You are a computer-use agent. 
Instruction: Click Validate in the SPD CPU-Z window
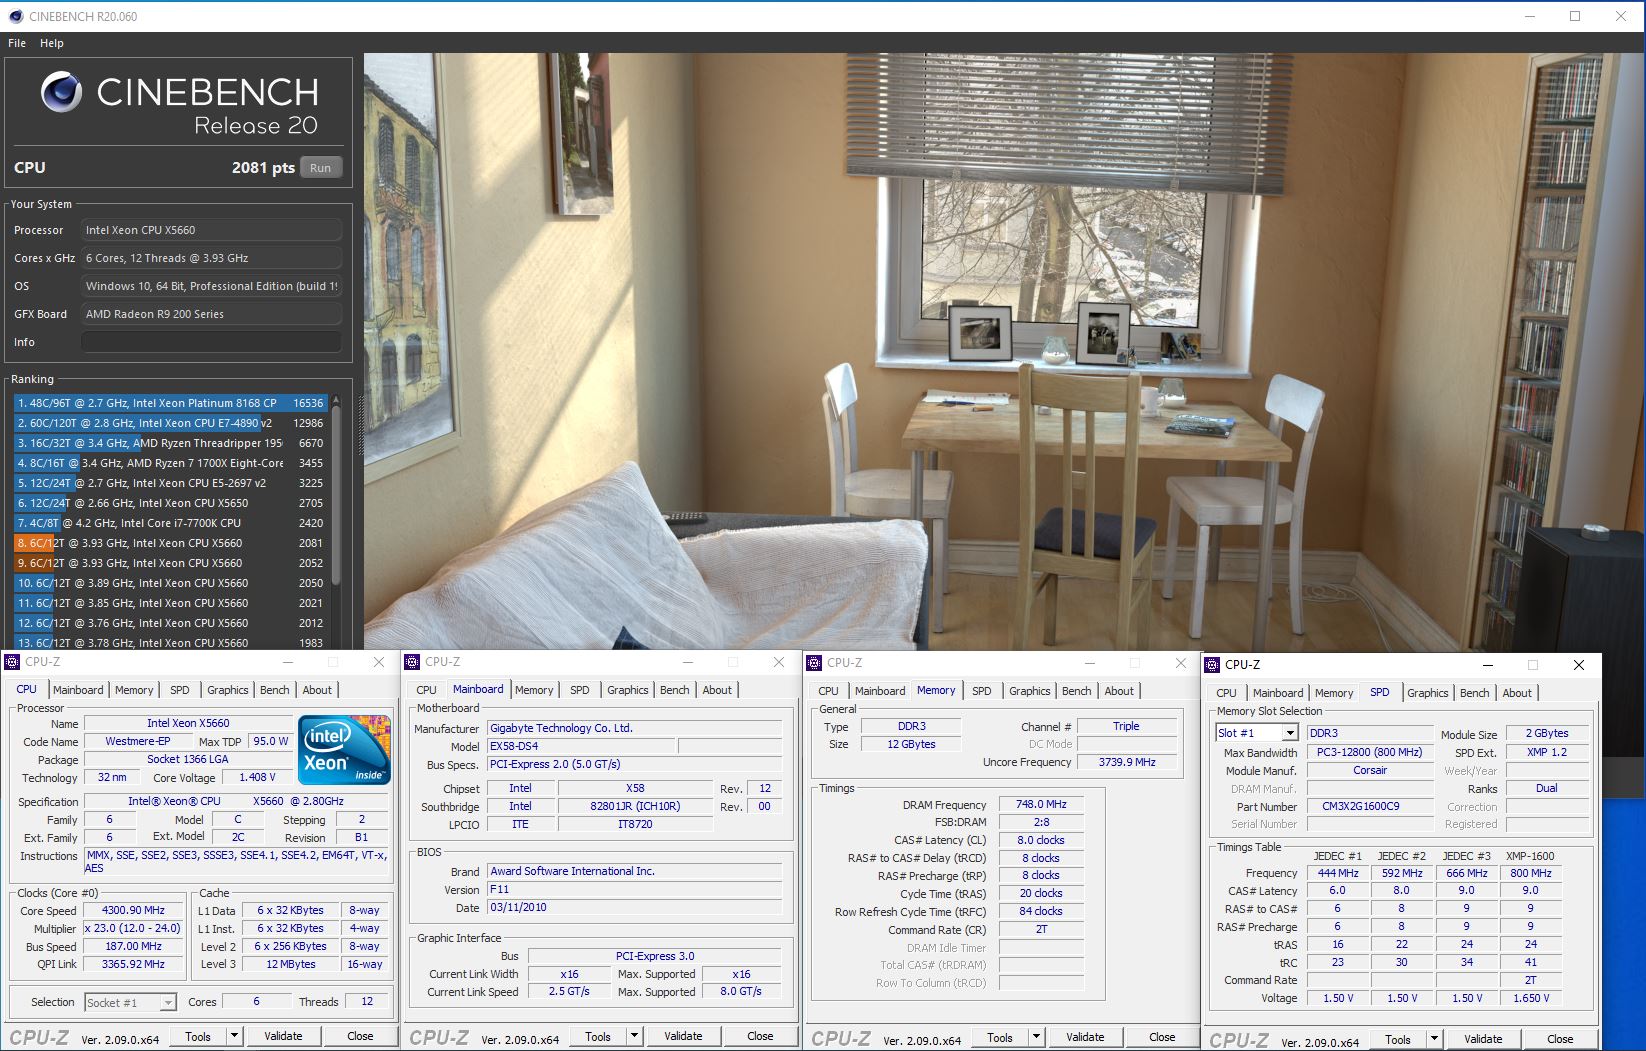tap(1483, 1039)
